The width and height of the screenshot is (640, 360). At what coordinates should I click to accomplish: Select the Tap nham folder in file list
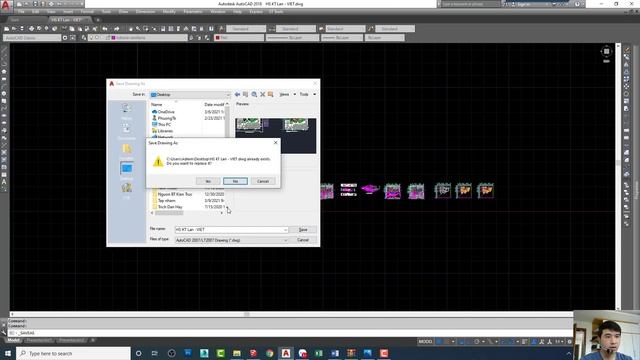pos(167,201)
